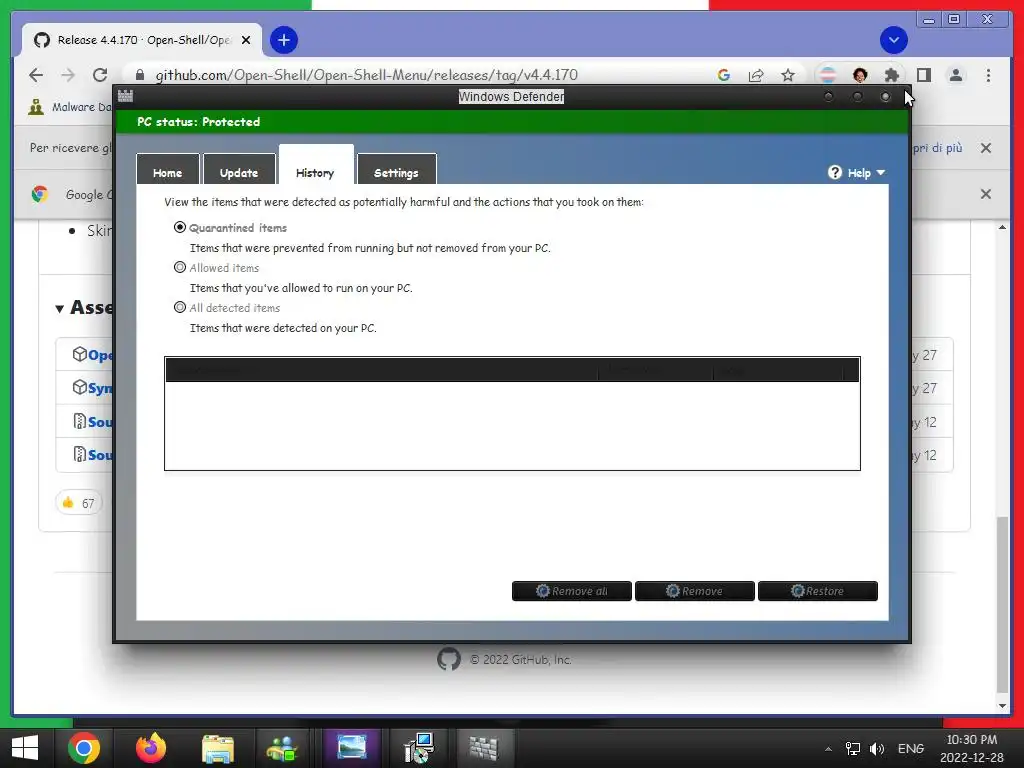This screenshot has width=1024, height=768.
Task: Click the Release 4.4.170 tab title
Action: [x=144, y=40]
